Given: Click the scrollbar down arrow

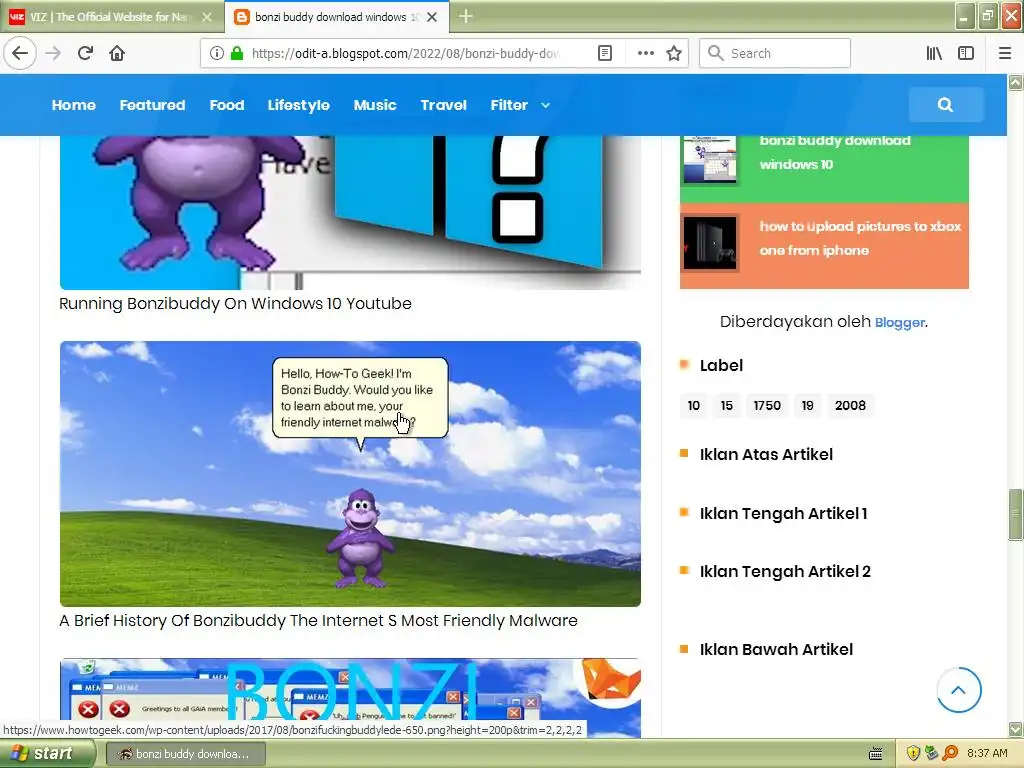Looking at the screenshot, I should [x=1015, y=729].
